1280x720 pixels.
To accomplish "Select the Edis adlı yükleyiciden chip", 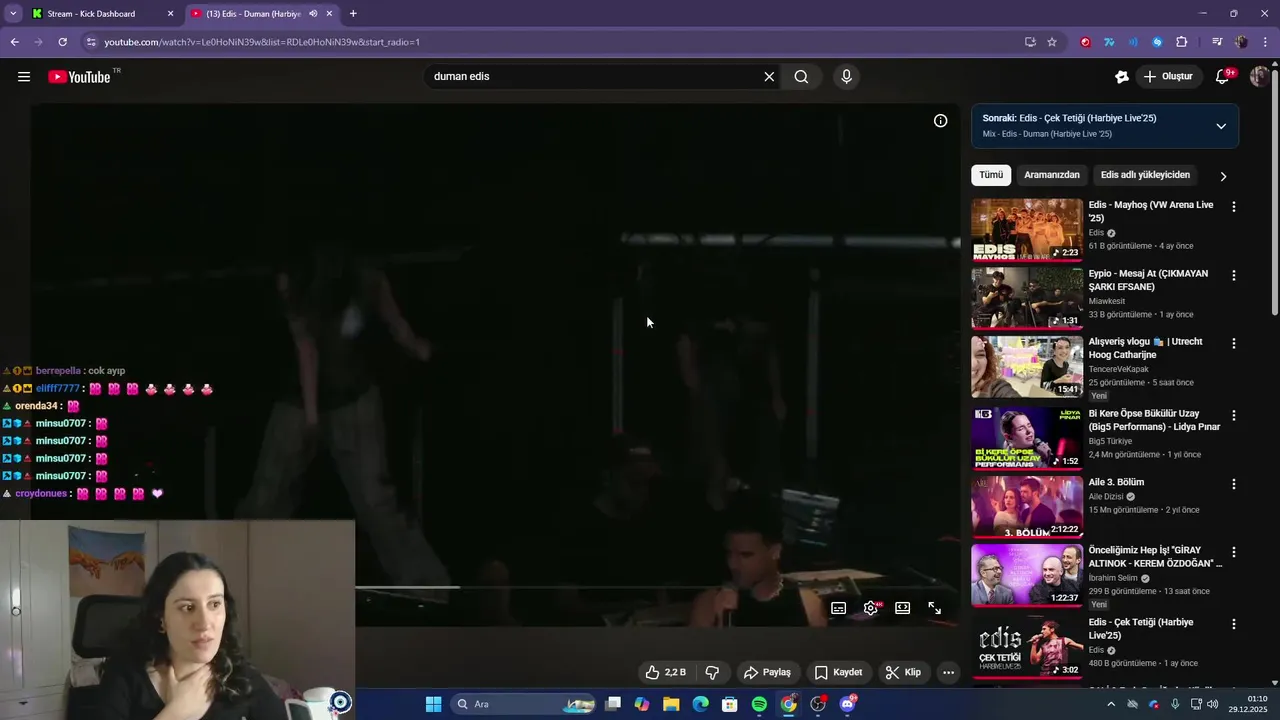I will [1145, 175].
